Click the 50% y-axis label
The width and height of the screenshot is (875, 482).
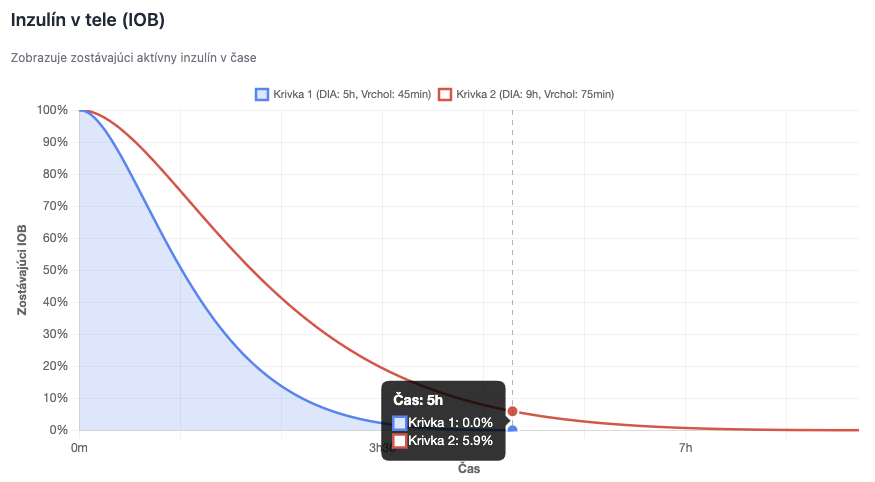point(54,270)
